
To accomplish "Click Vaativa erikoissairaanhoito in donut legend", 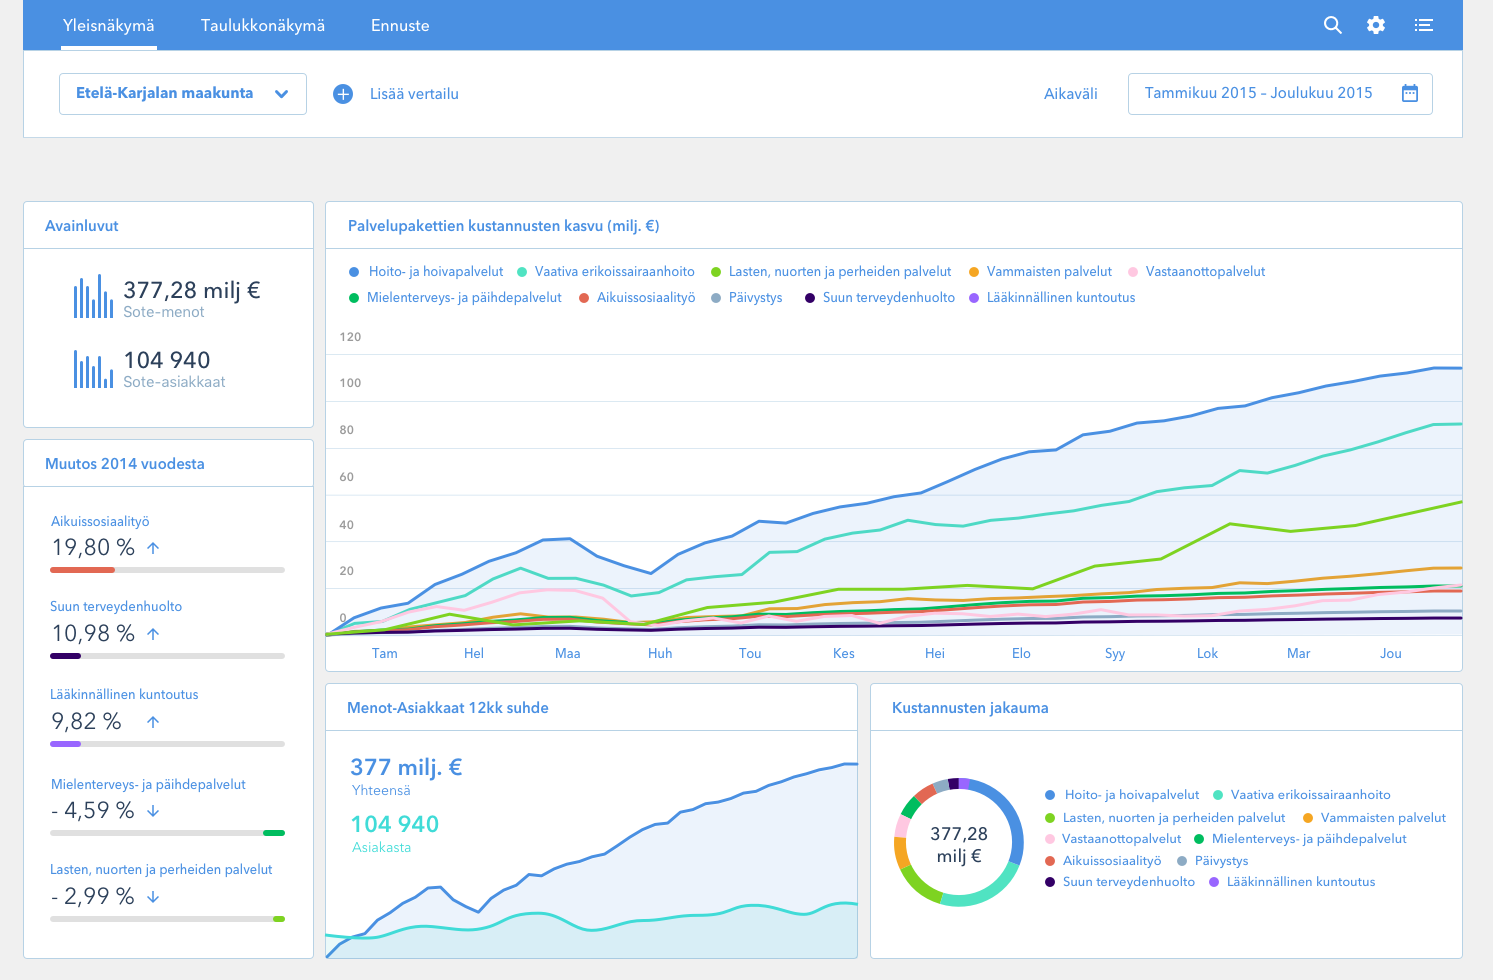I will click(1302, 795).
